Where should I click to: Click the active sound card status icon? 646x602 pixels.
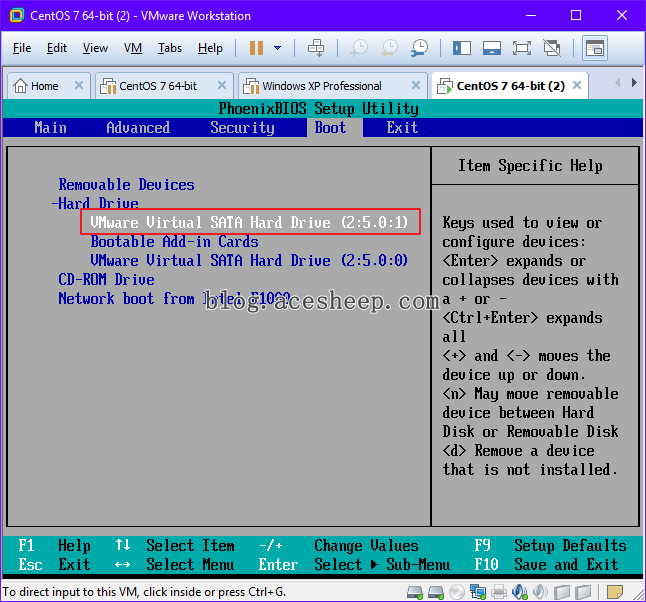point(520,593)
